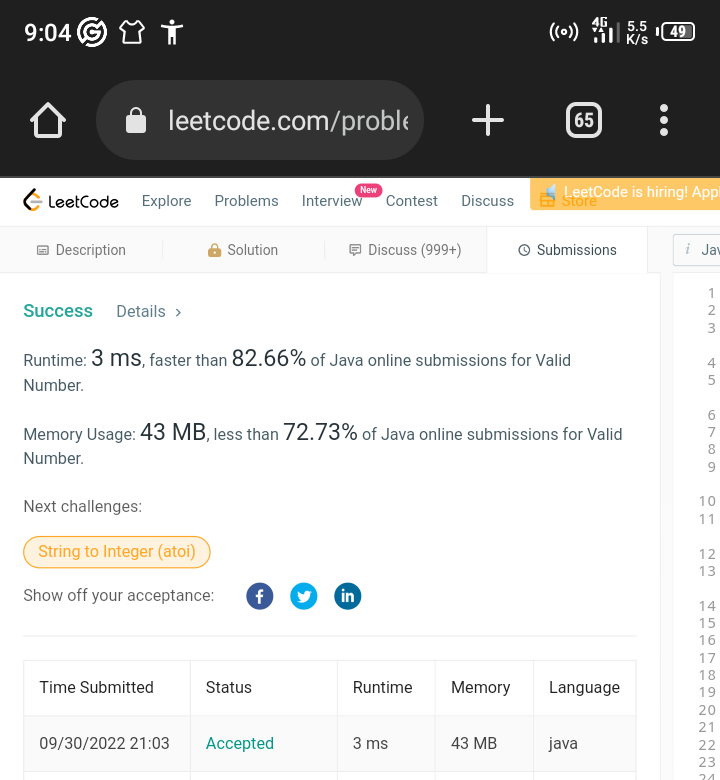Viewport: 720px width, 780px height.
Task: Open the Java language selector
Action: click(697, 250)
